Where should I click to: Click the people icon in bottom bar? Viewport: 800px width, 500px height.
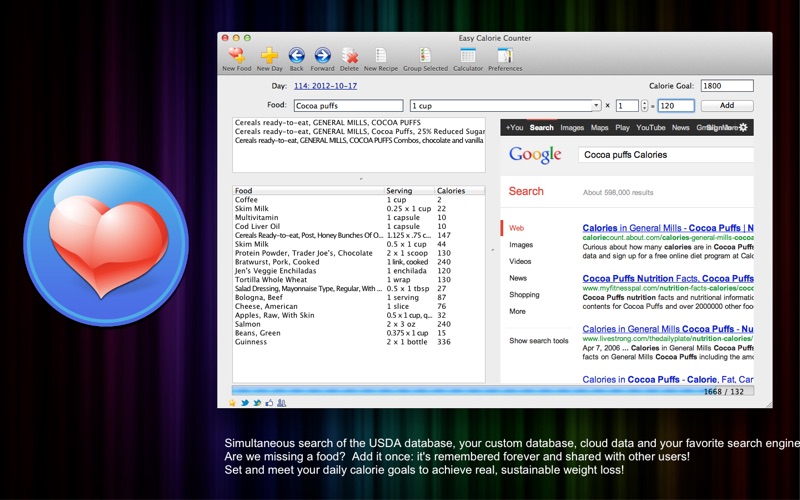click(x=282, y=403)
